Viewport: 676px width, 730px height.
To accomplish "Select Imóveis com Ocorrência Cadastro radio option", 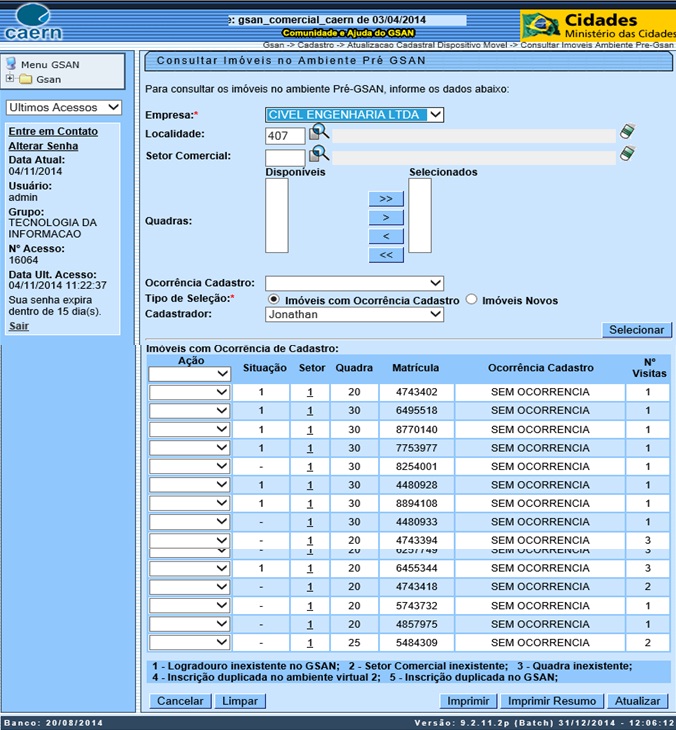I will [273, 300].
